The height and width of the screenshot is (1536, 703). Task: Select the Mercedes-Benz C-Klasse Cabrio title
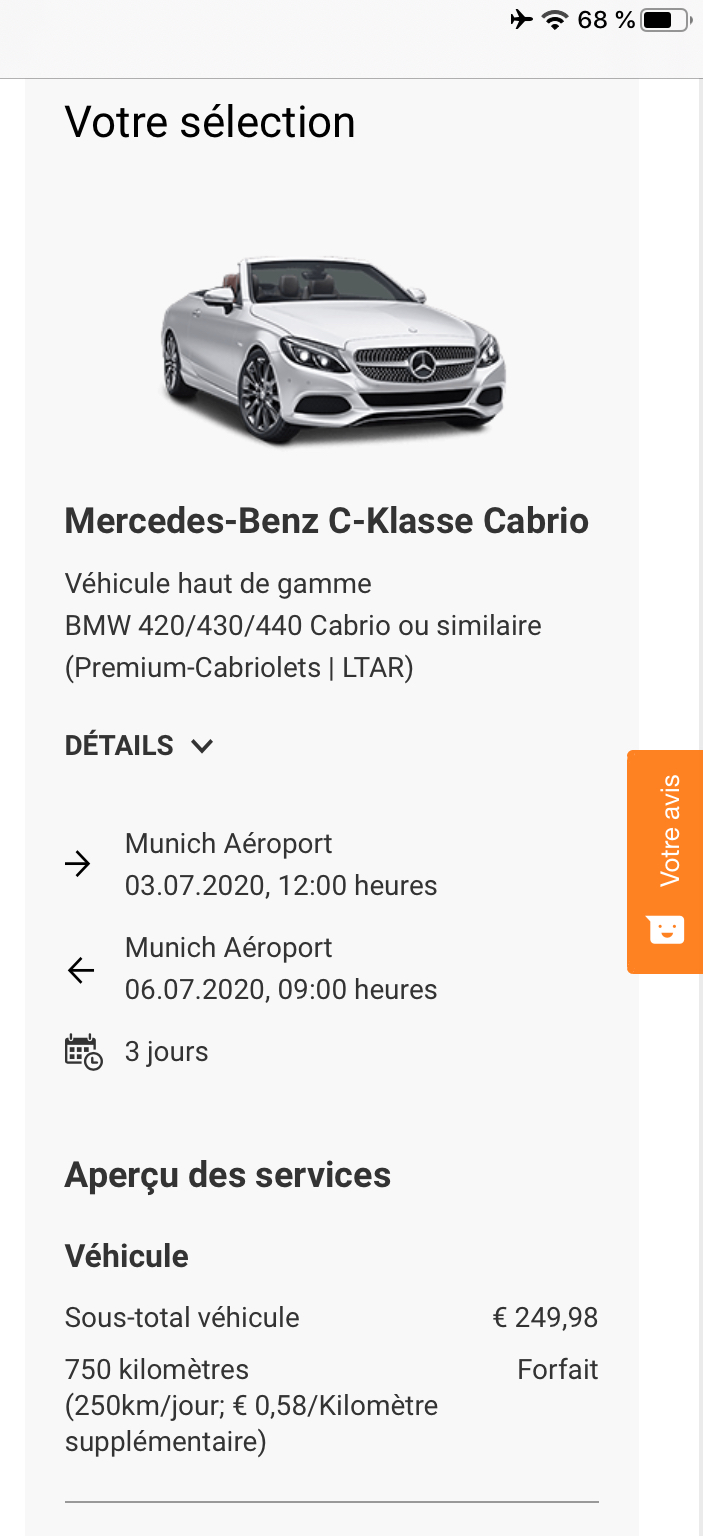(x=327, y=521)
